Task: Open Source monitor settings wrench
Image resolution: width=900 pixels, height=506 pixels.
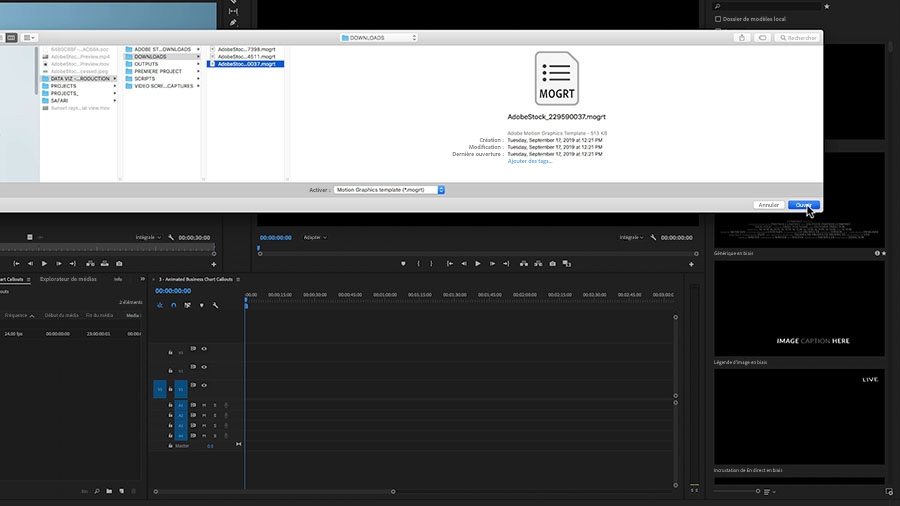Action: 170,238
